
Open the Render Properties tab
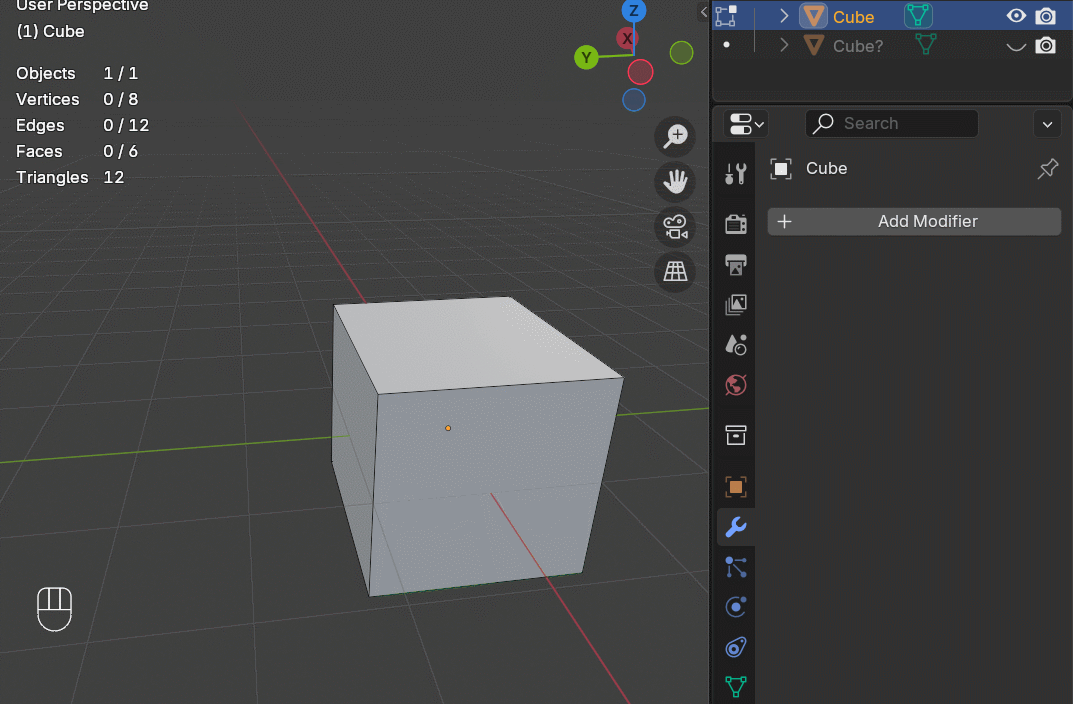point(735,224)
